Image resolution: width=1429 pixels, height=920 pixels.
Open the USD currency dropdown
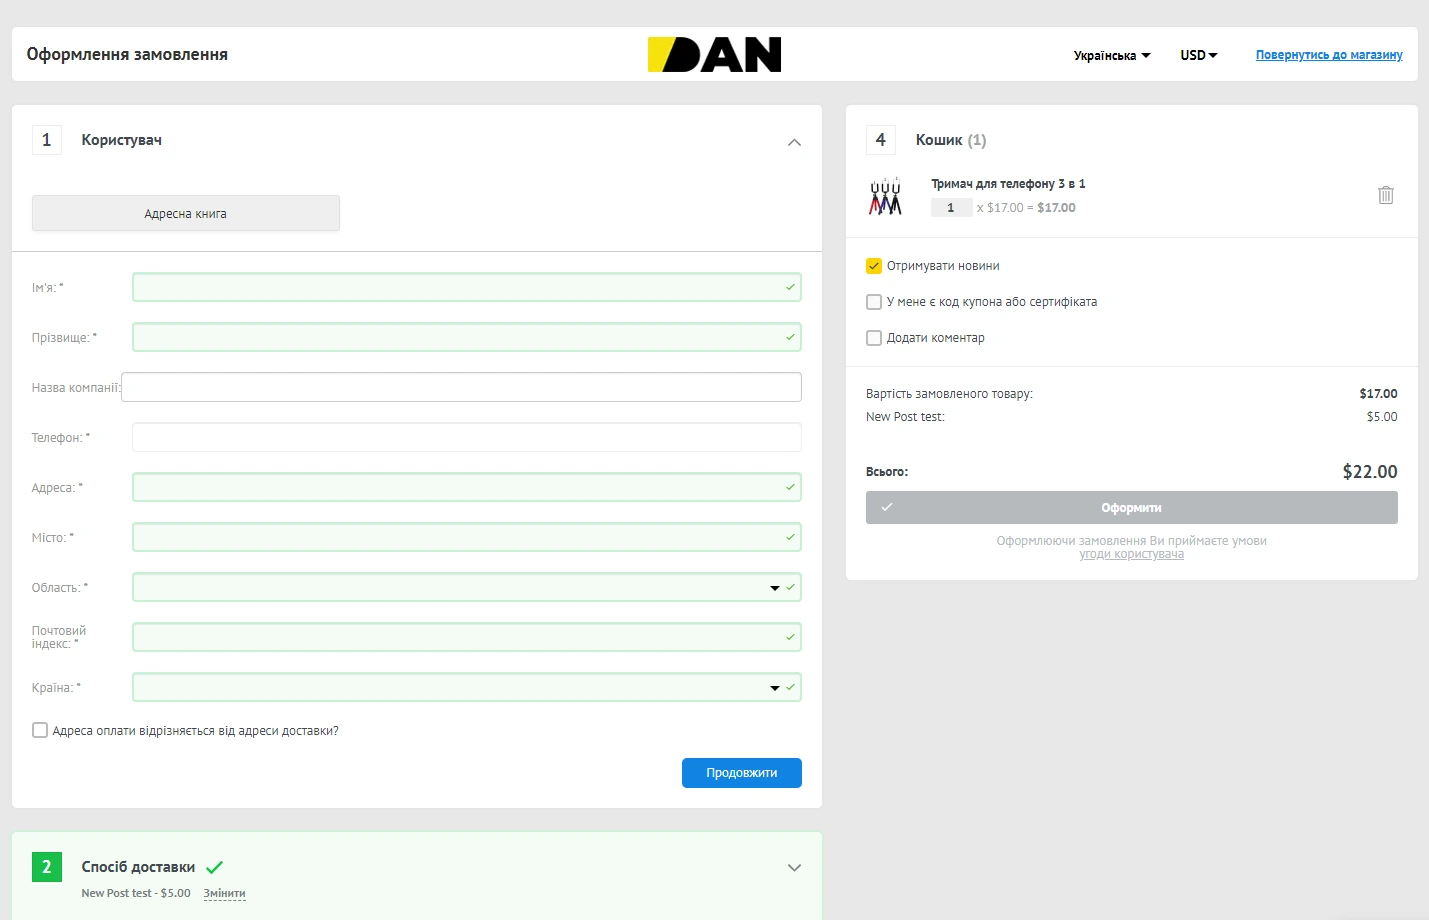(1198, 56)
